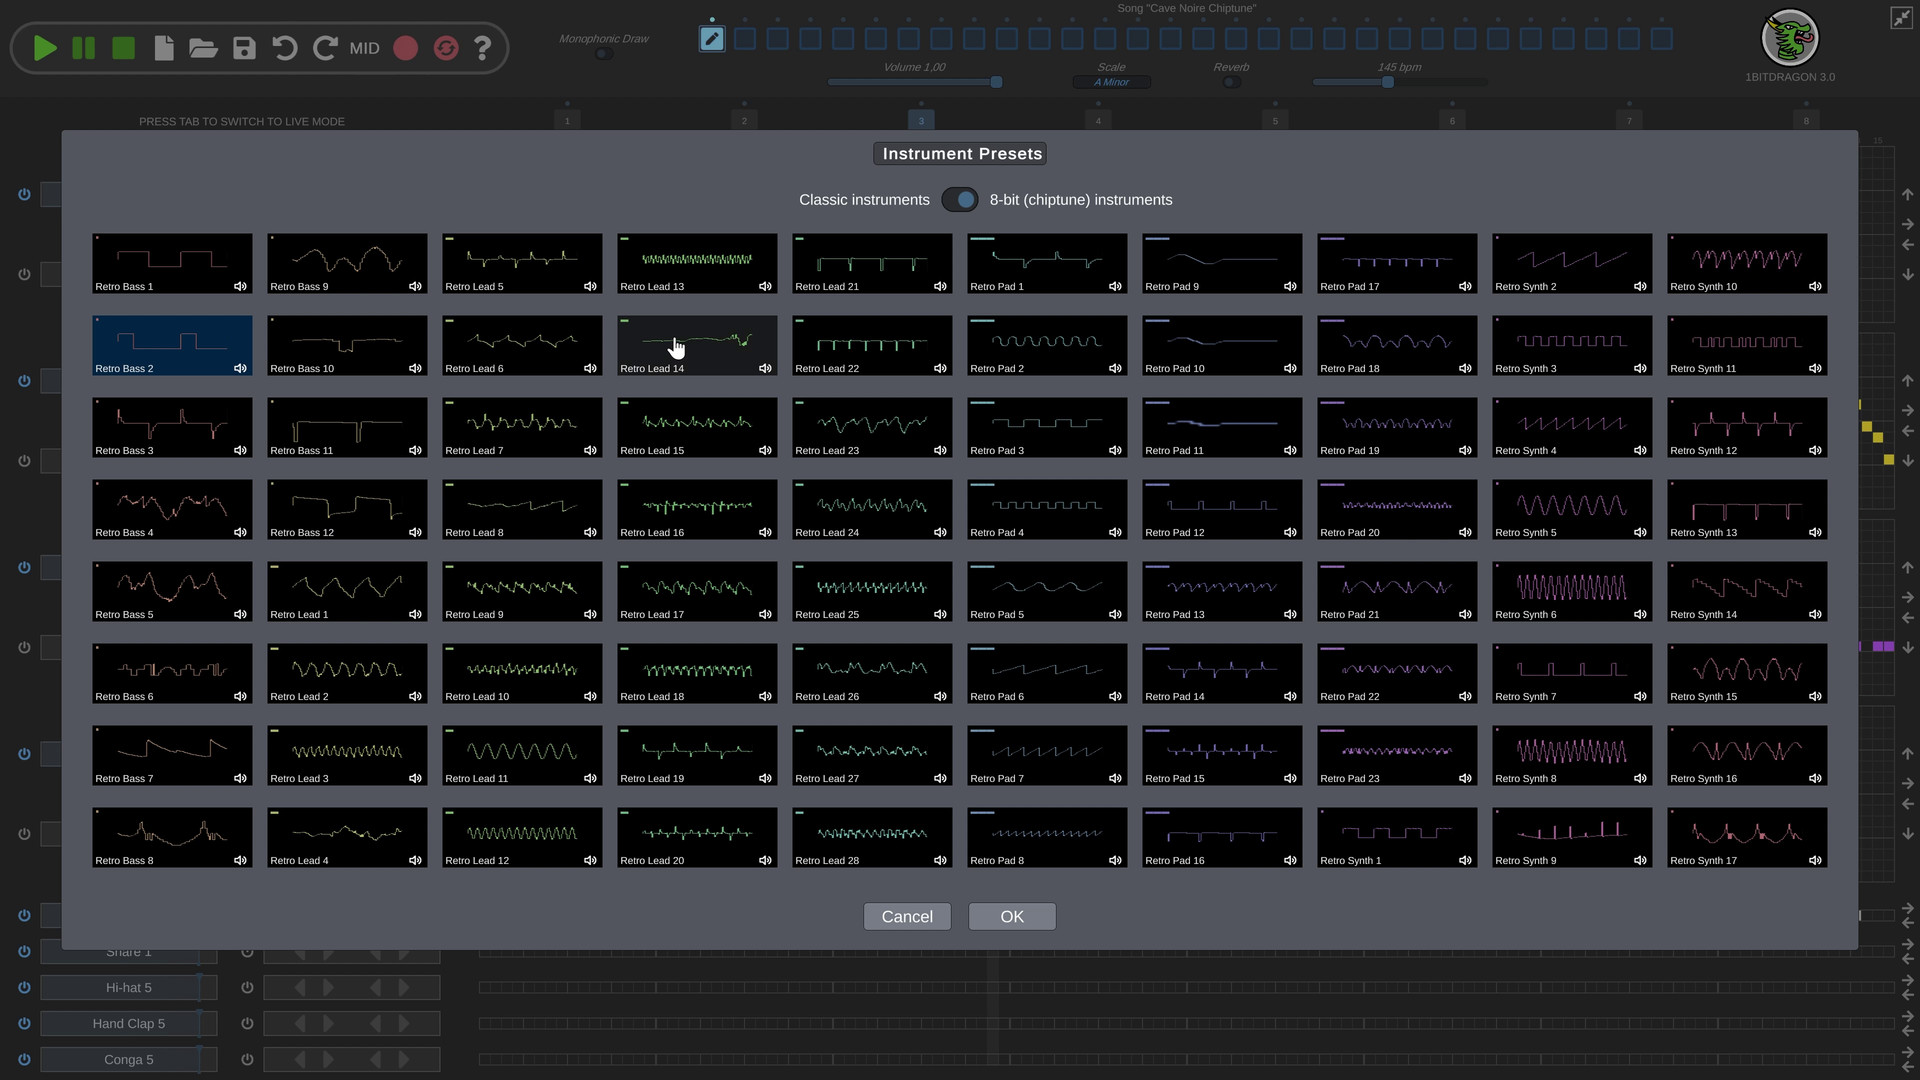Viewport: 1920px width, 1080px height.
Task: Click the Cancel button
Action: click(x=907, y=917)
